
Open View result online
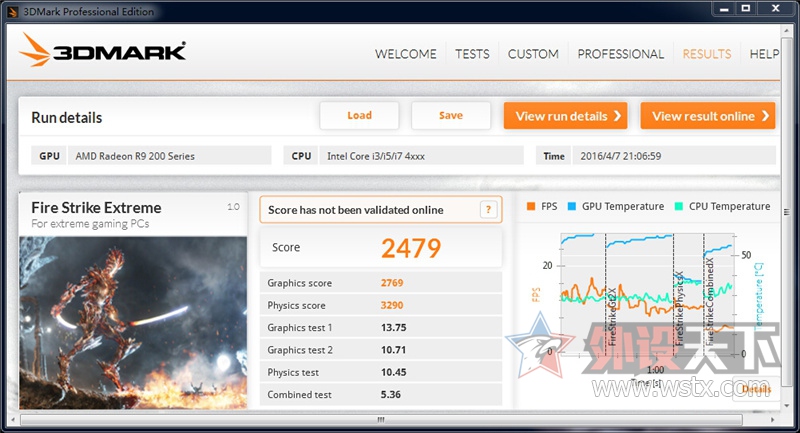(708, 116)
